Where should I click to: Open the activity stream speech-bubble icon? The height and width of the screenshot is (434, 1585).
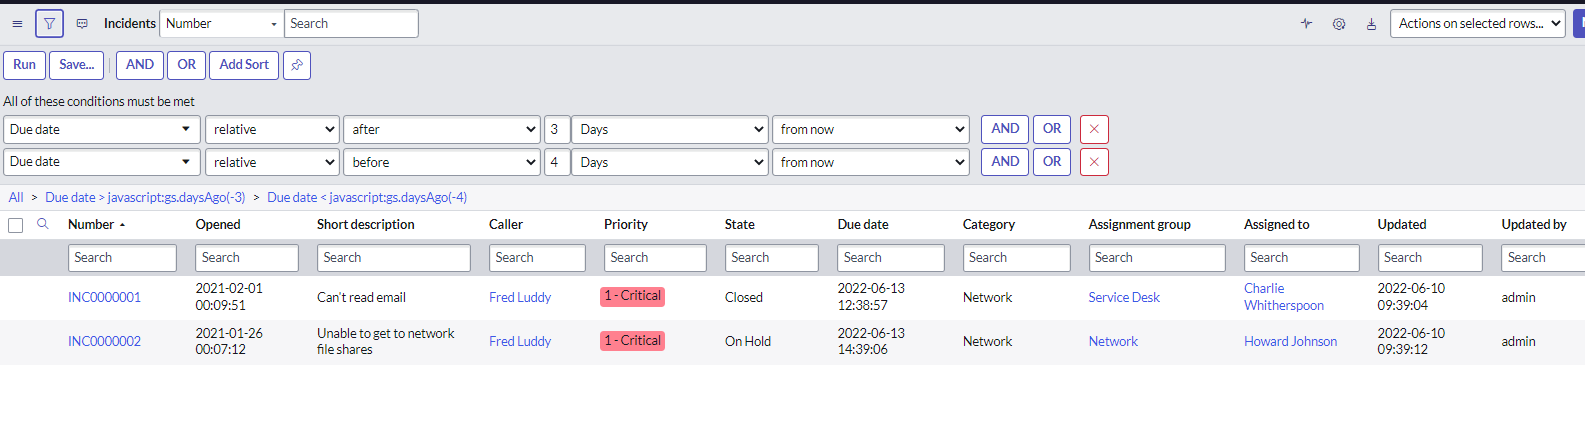click(x=82, y=24)
